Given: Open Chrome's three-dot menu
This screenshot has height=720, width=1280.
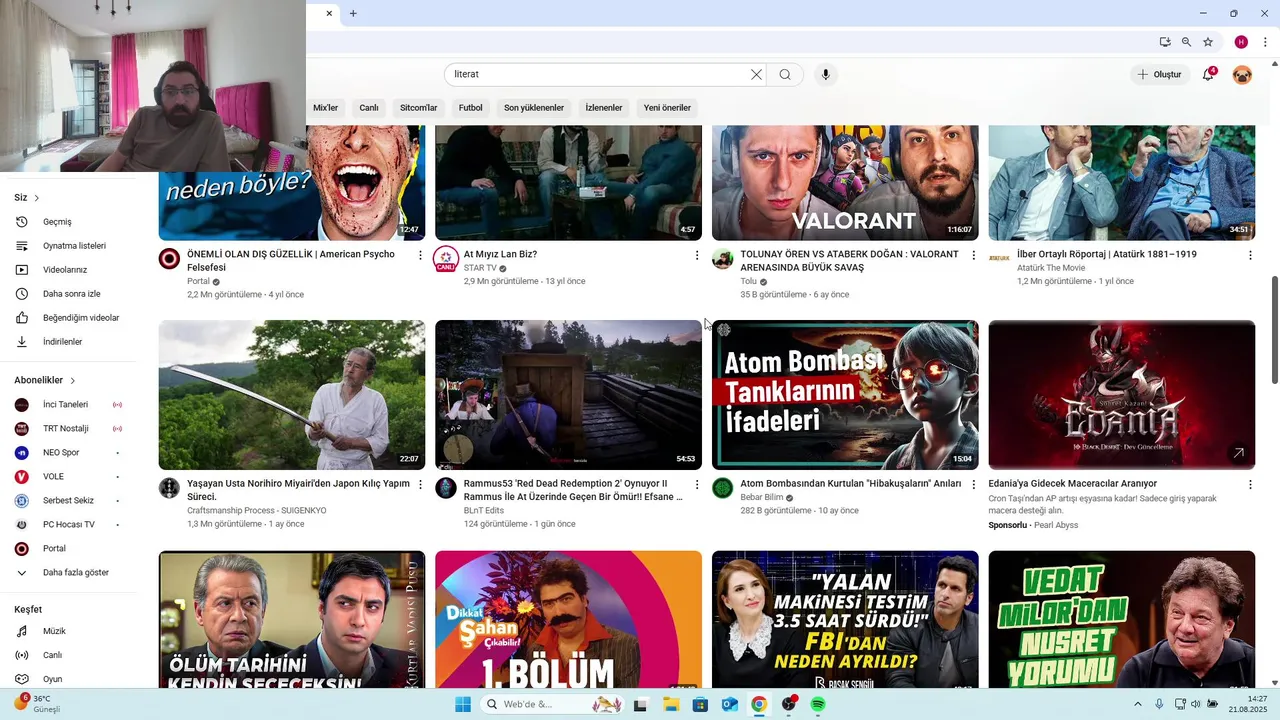Looking at the screenshot, I should [1266, 42].
